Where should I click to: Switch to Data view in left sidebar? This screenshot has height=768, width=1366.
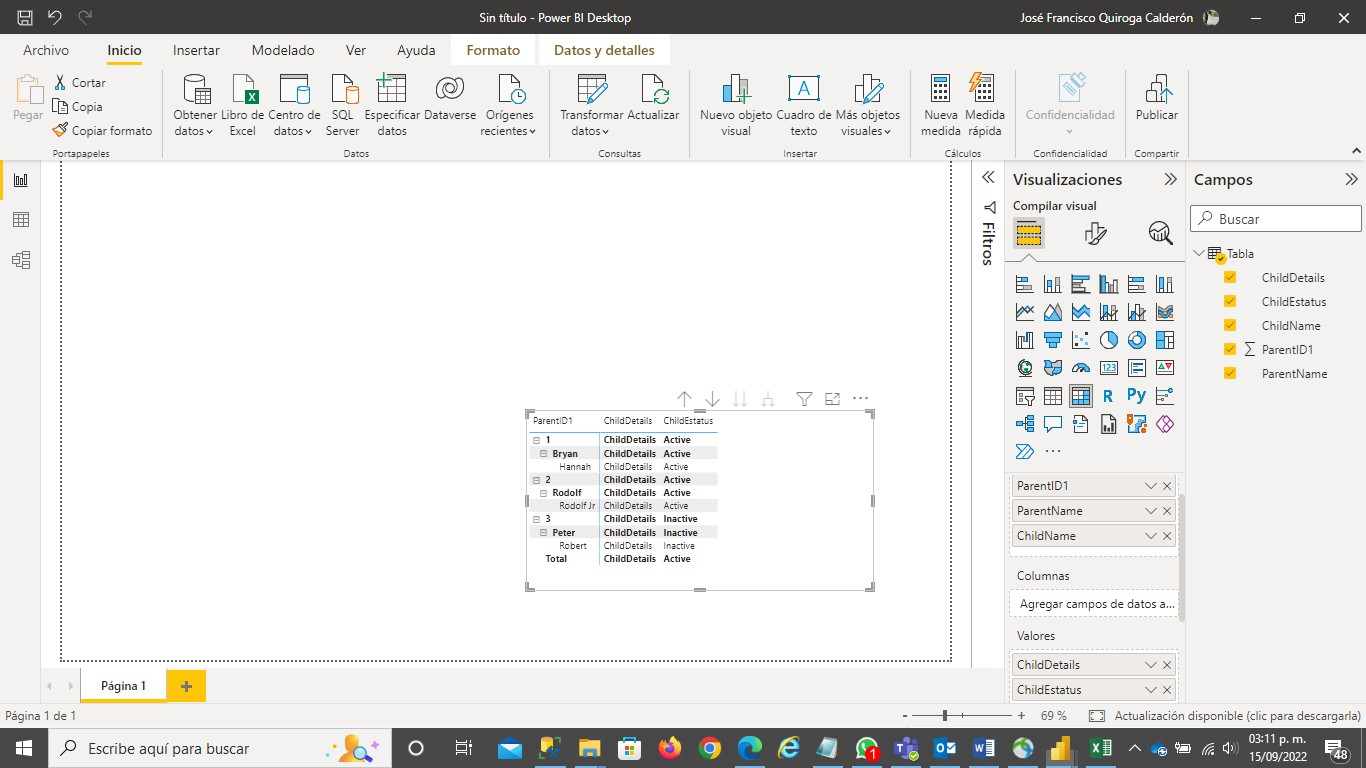[20, 220]
